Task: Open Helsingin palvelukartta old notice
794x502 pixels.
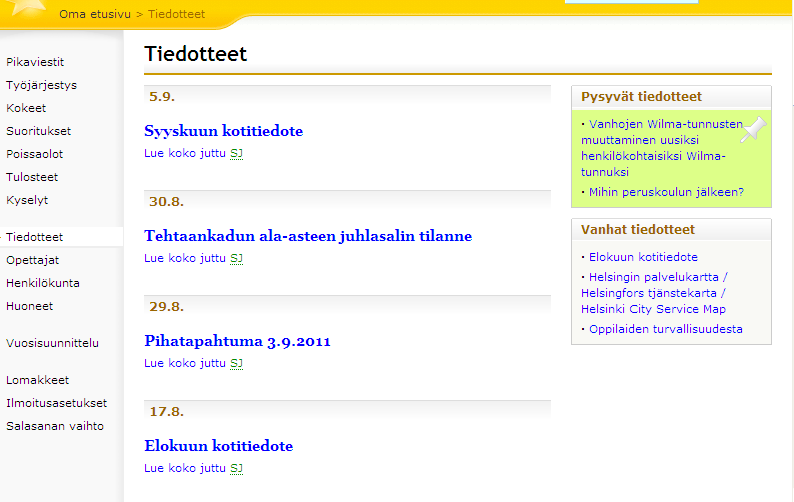Action: (654, 293)
